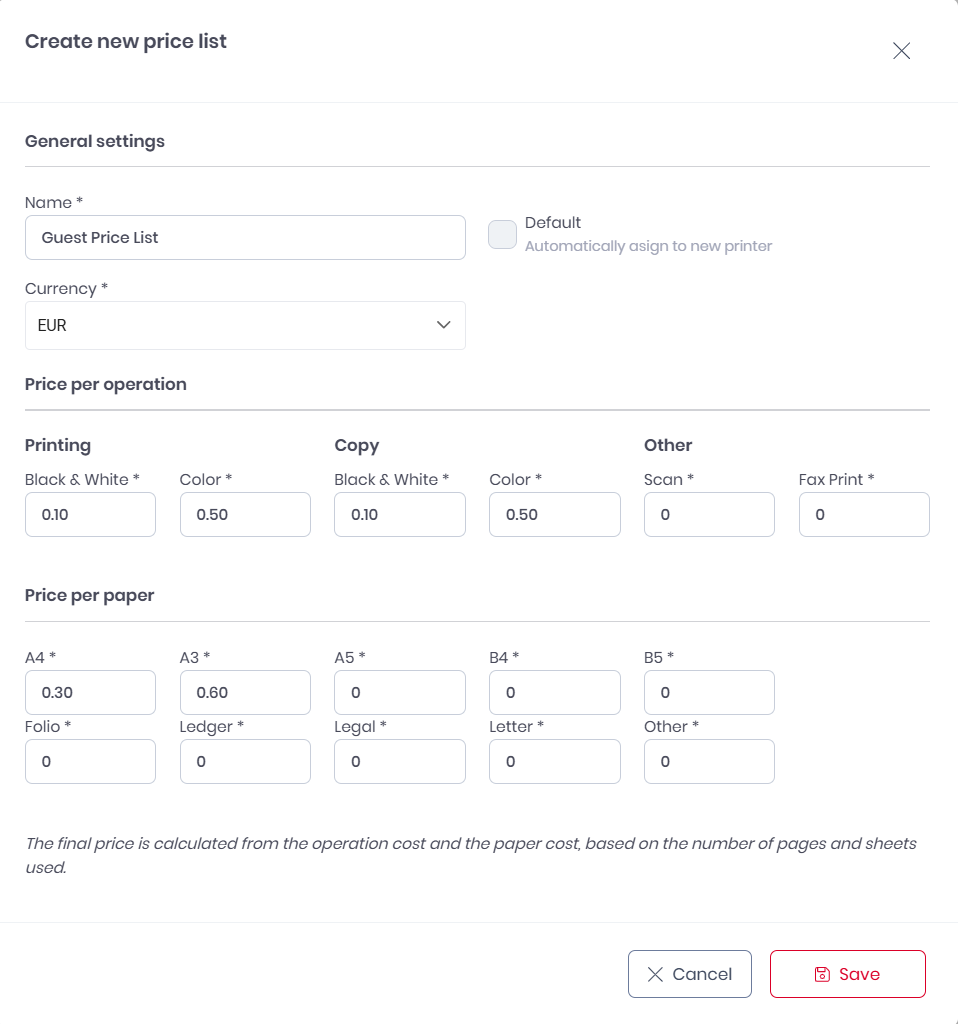This screenshot has width=958, height=1024.
Task: Click the Fax Print price input
Action: click(x=864, y=515)
